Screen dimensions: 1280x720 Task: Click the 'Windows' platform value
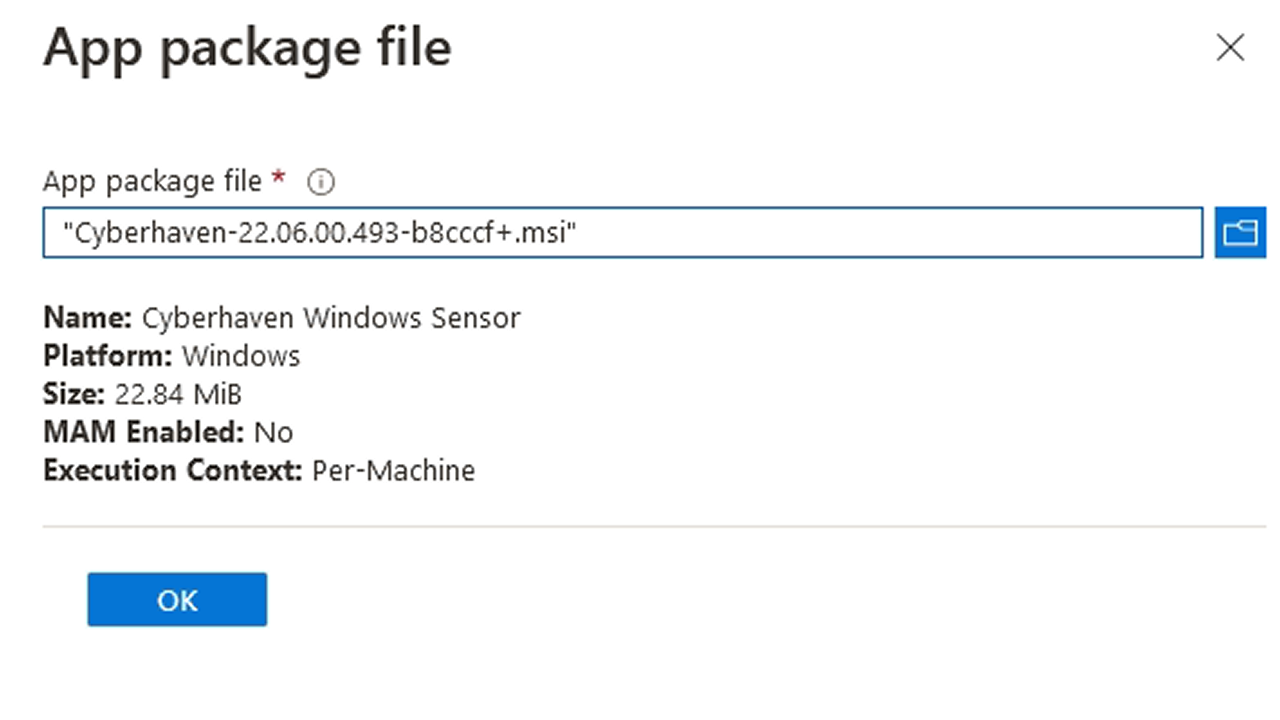pos(241,356)
